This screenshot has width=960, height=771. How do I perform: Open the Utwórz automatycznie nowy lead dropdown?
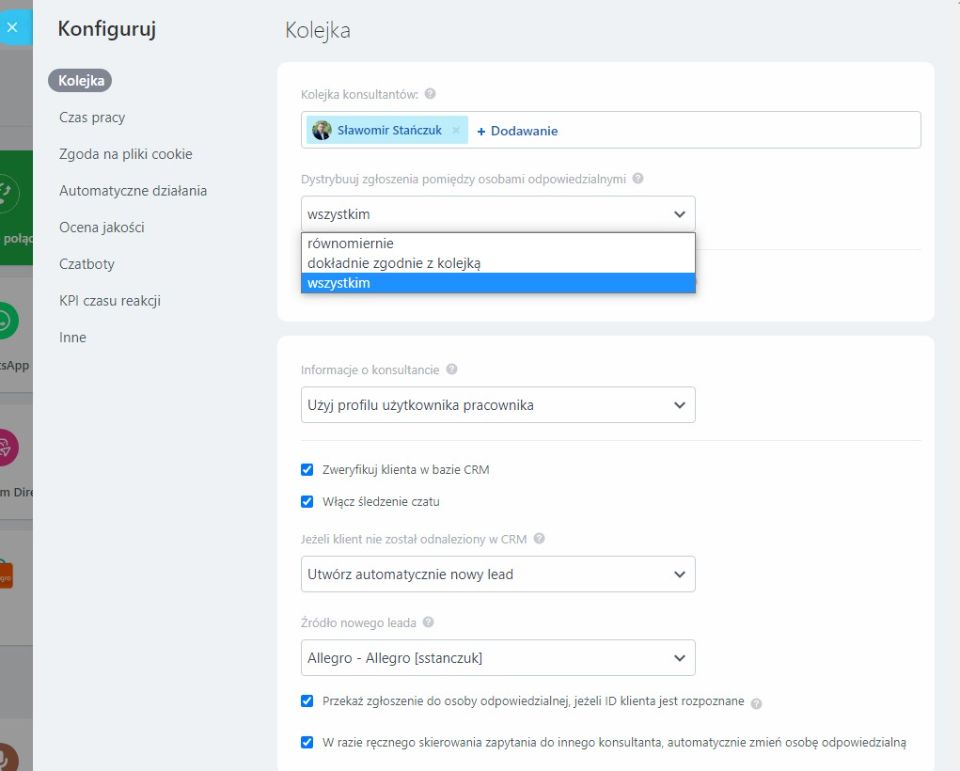pos(497,574)
